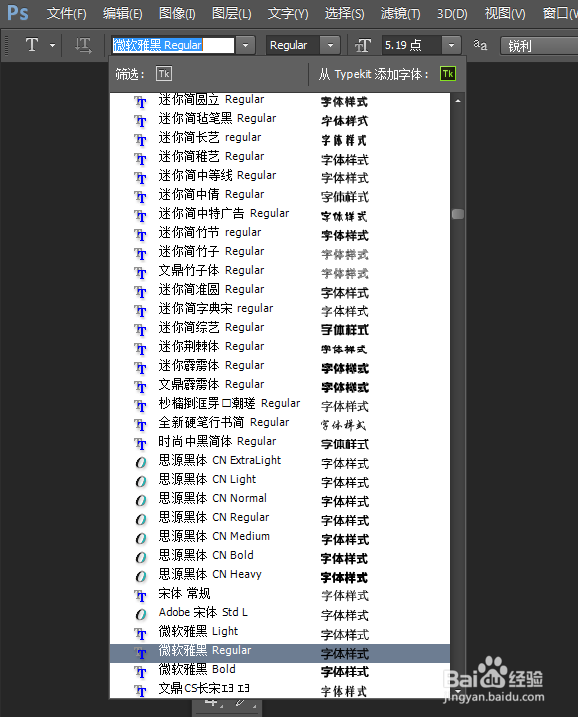Open the 3D(D) menu
This screenshot has height=717, width=578.
452,13
